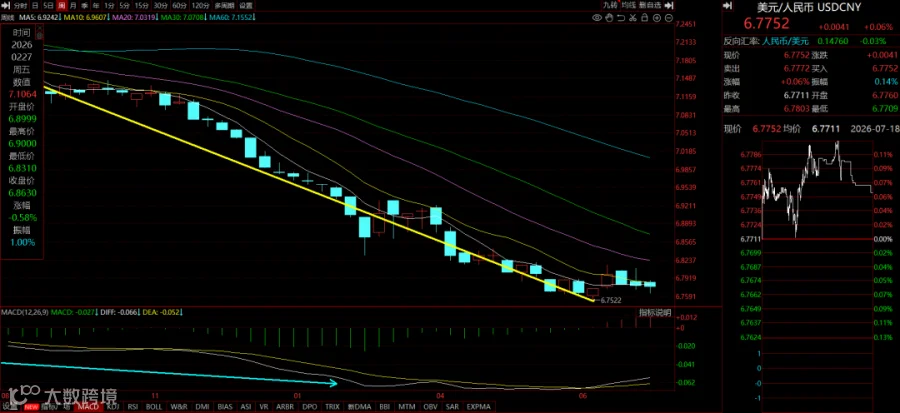Image resolution: width=900 pixels, height=413 pixels.
Task: Click 最高 value 6.7803
Action: click(x=797, y=108)
